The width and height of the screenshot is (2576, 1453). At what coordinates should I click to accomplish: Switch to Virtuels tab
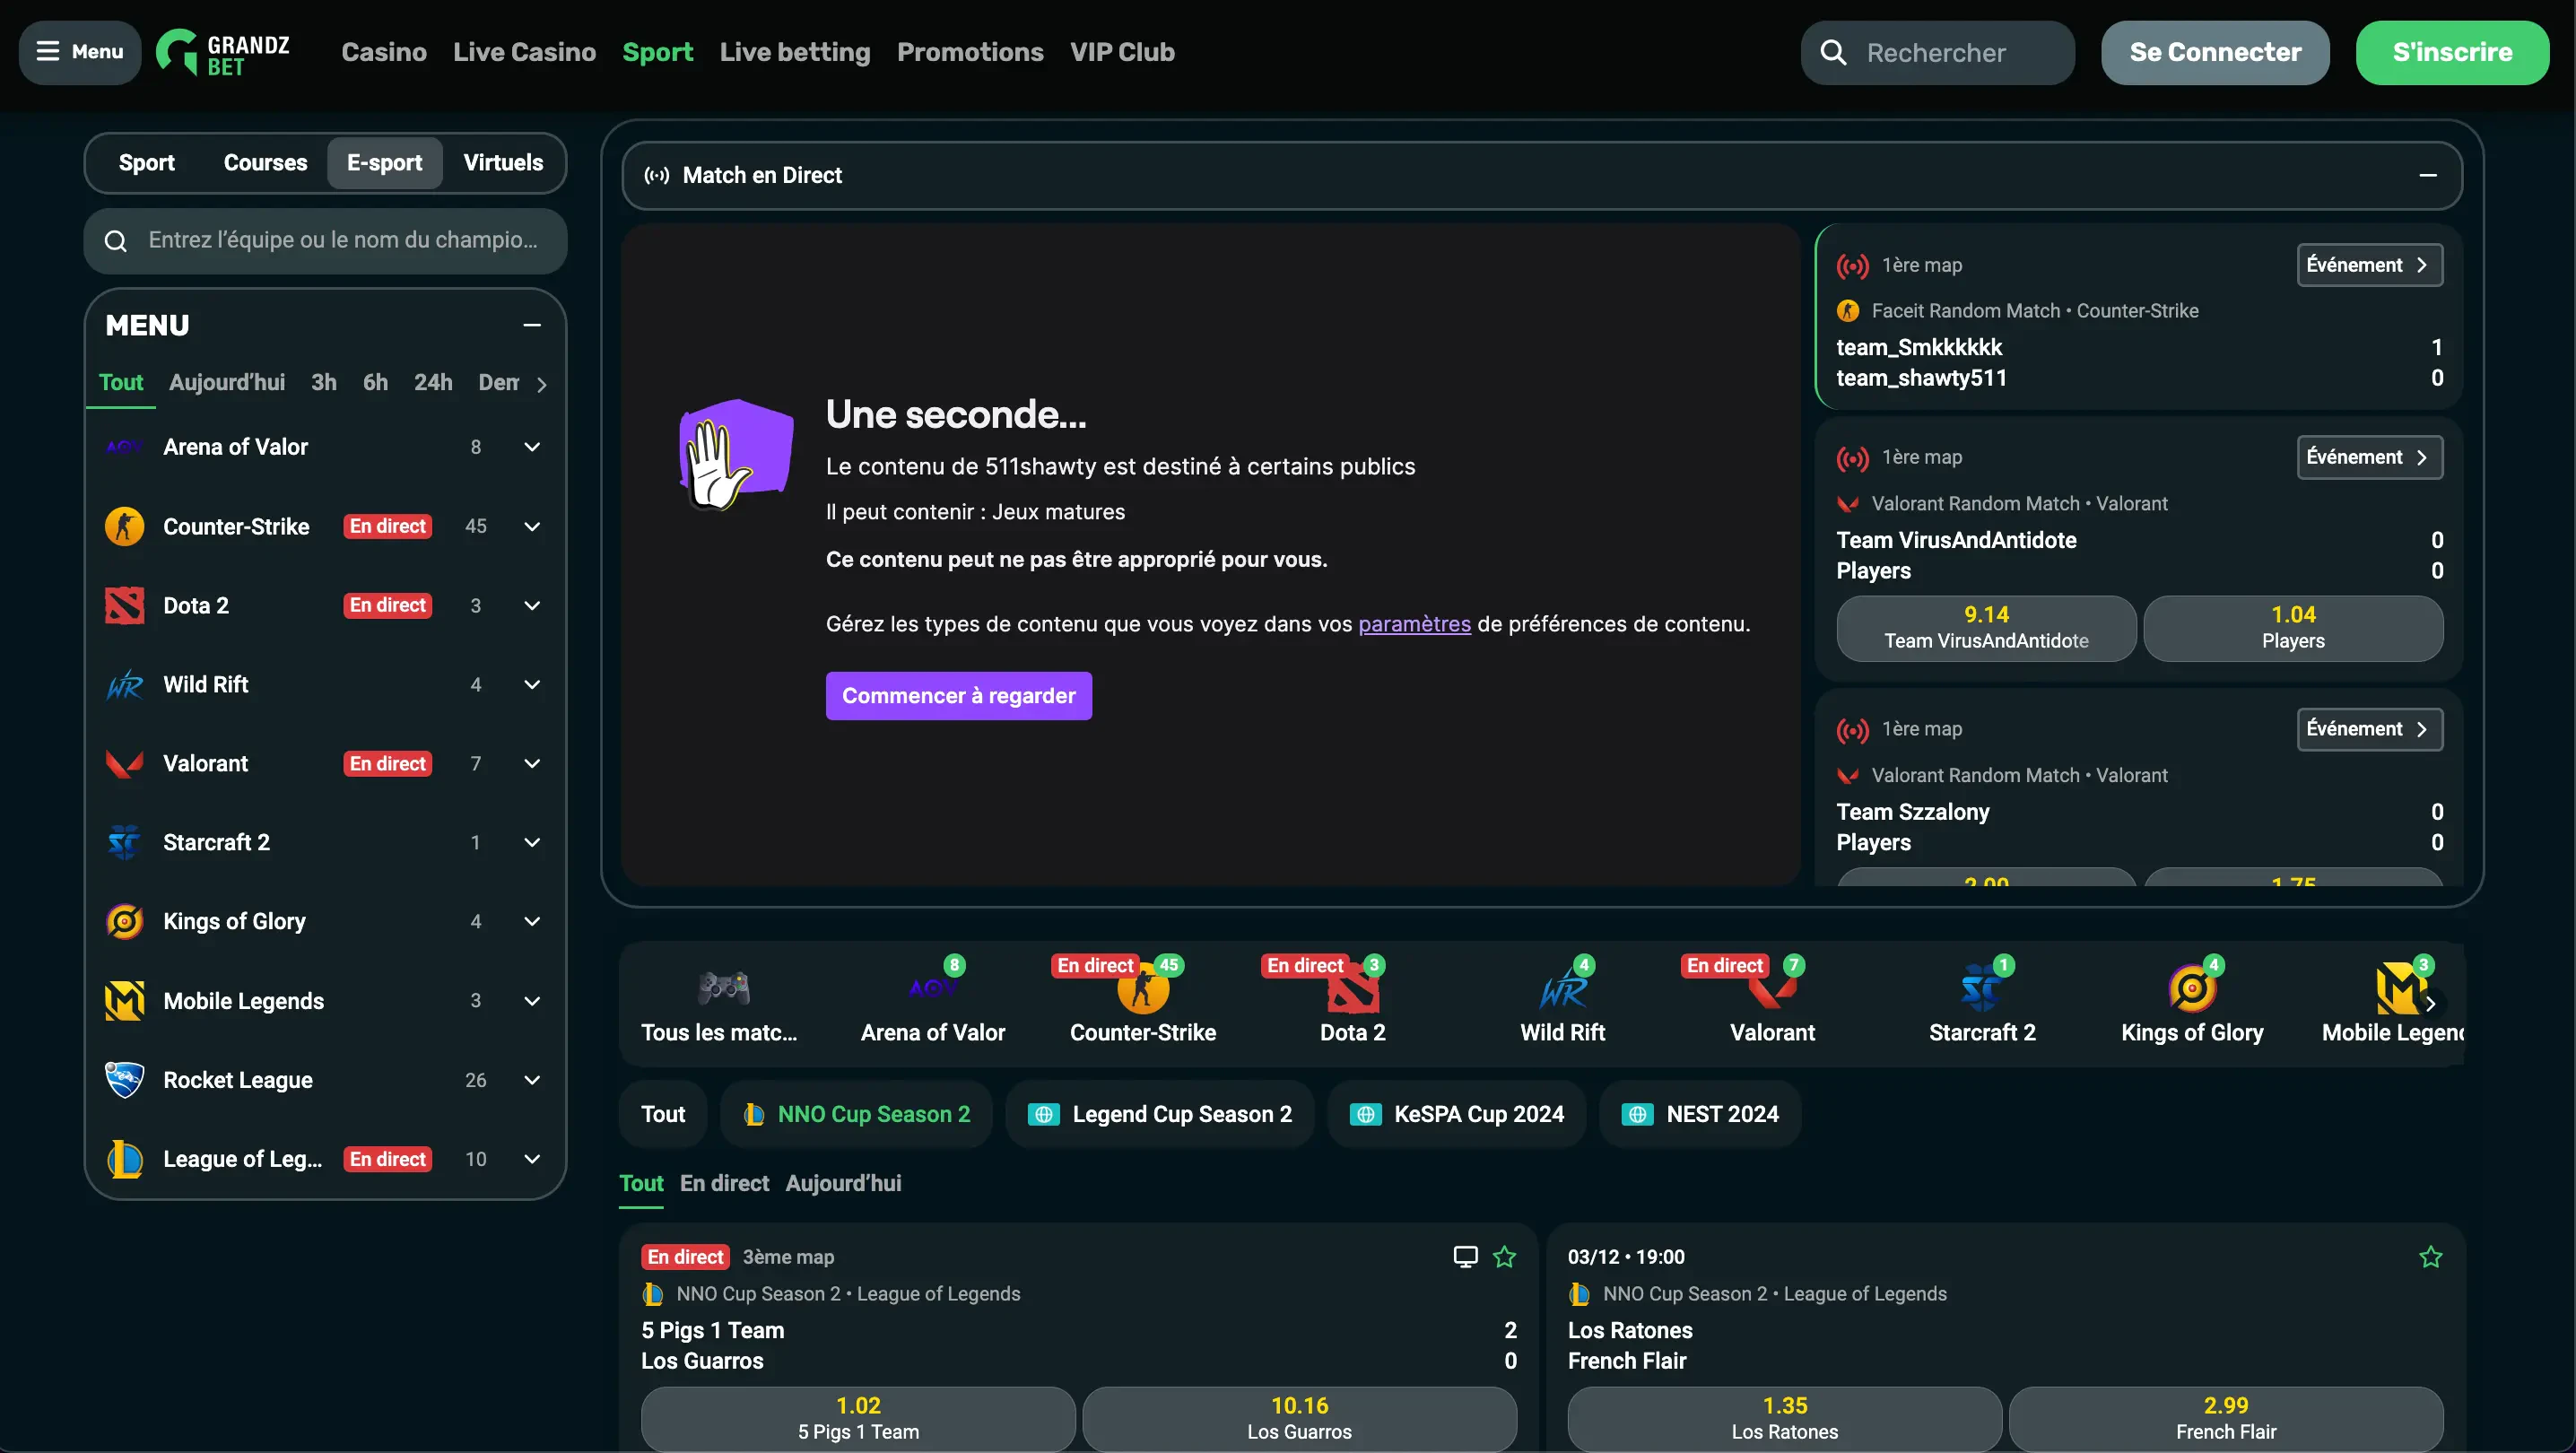point(503,163)
